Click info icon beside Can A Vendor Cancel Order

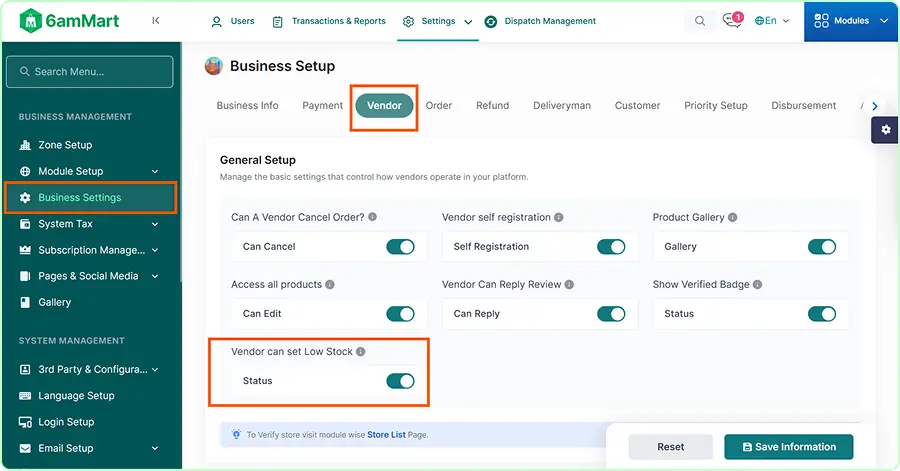point(373,217)
